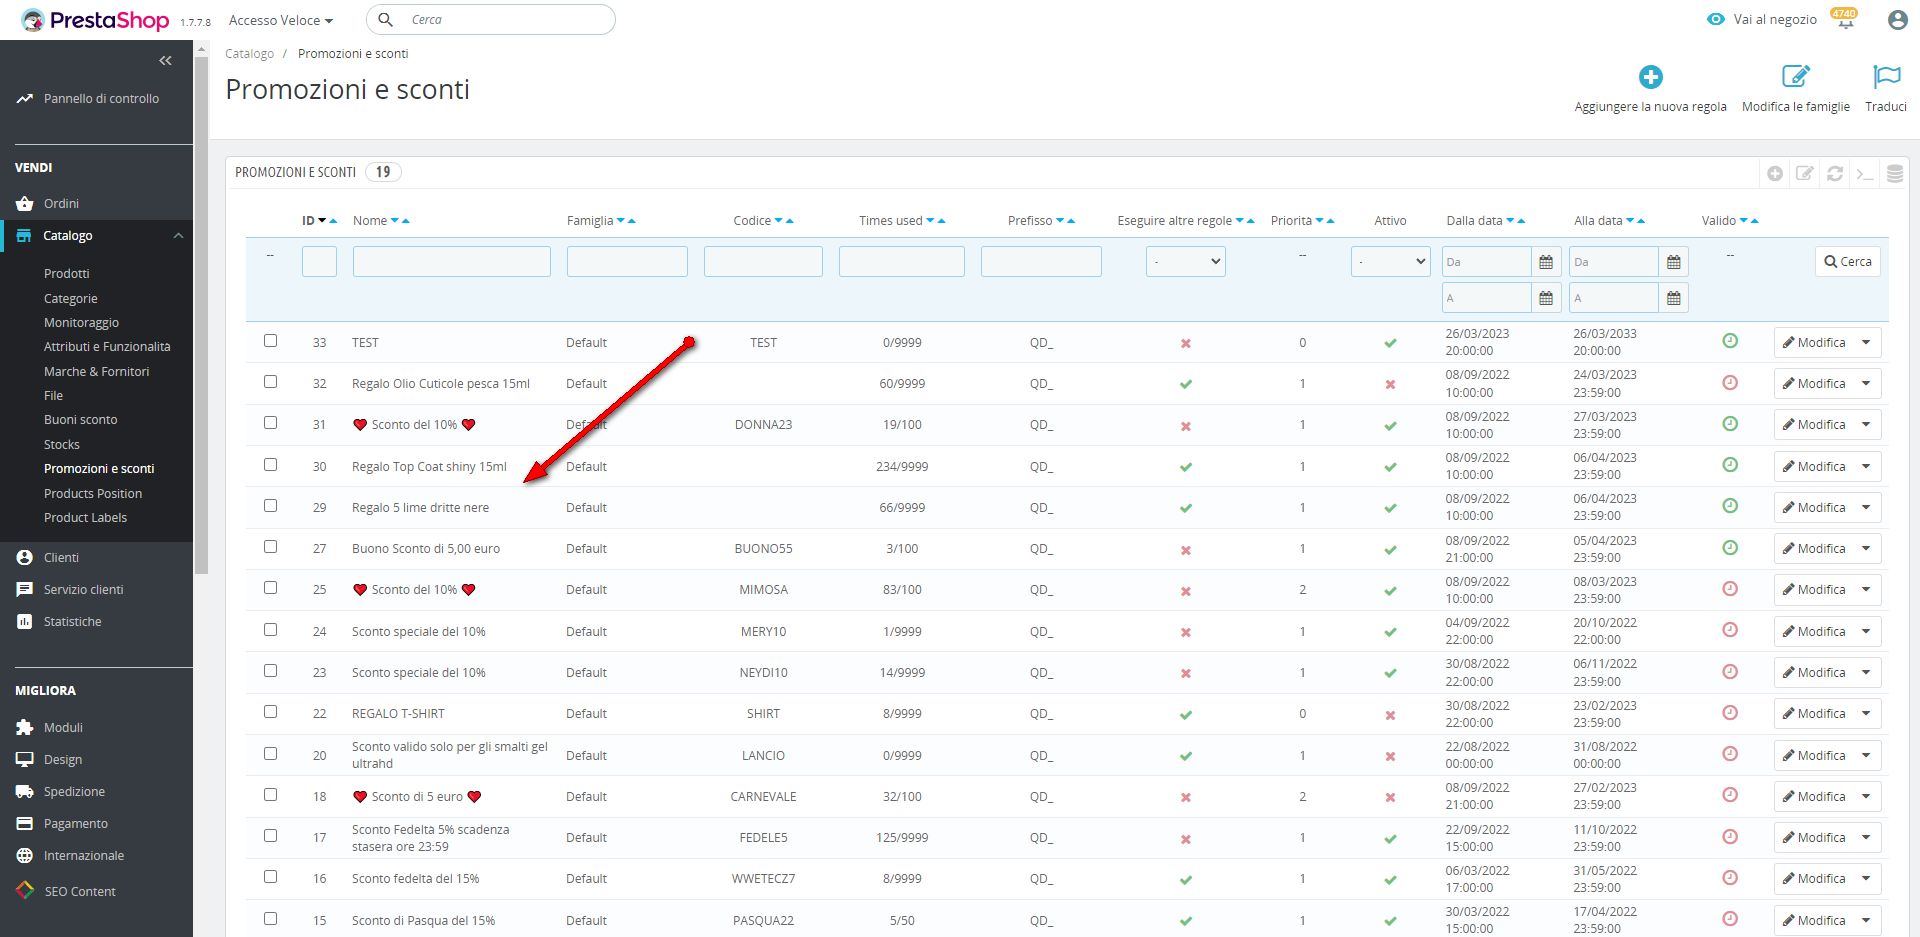
Task: Open the SQL query console icon
Action: [1865, 173]
